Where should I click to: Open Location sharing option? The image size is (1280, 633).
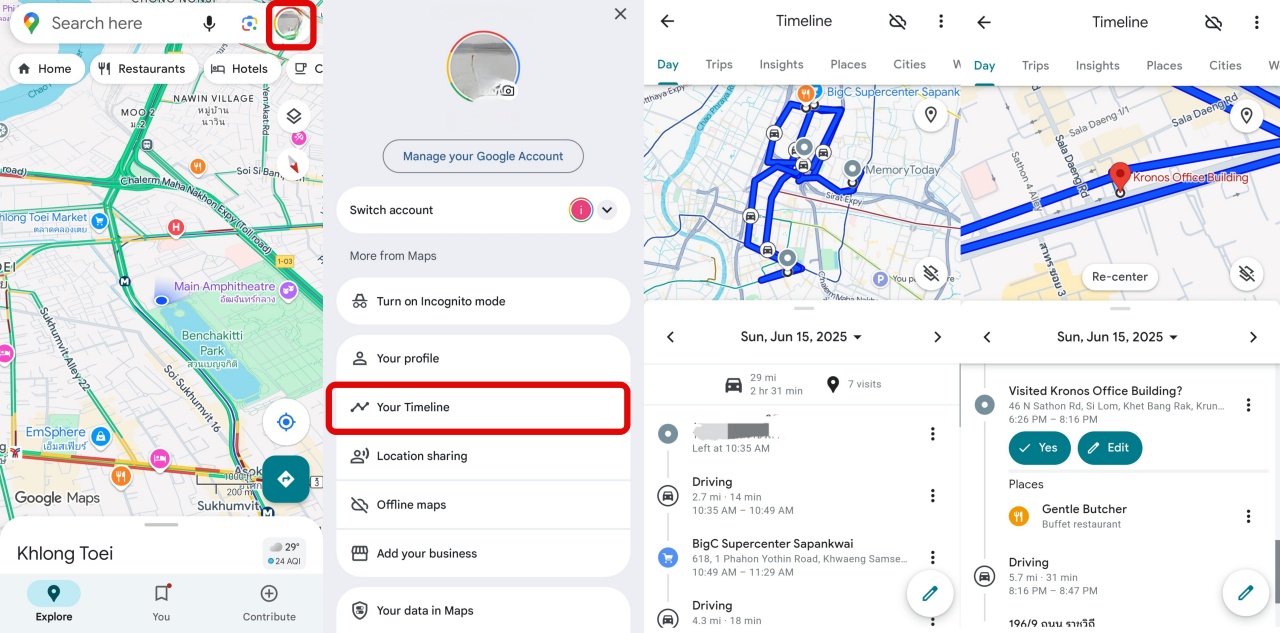[x=483, y=456]
